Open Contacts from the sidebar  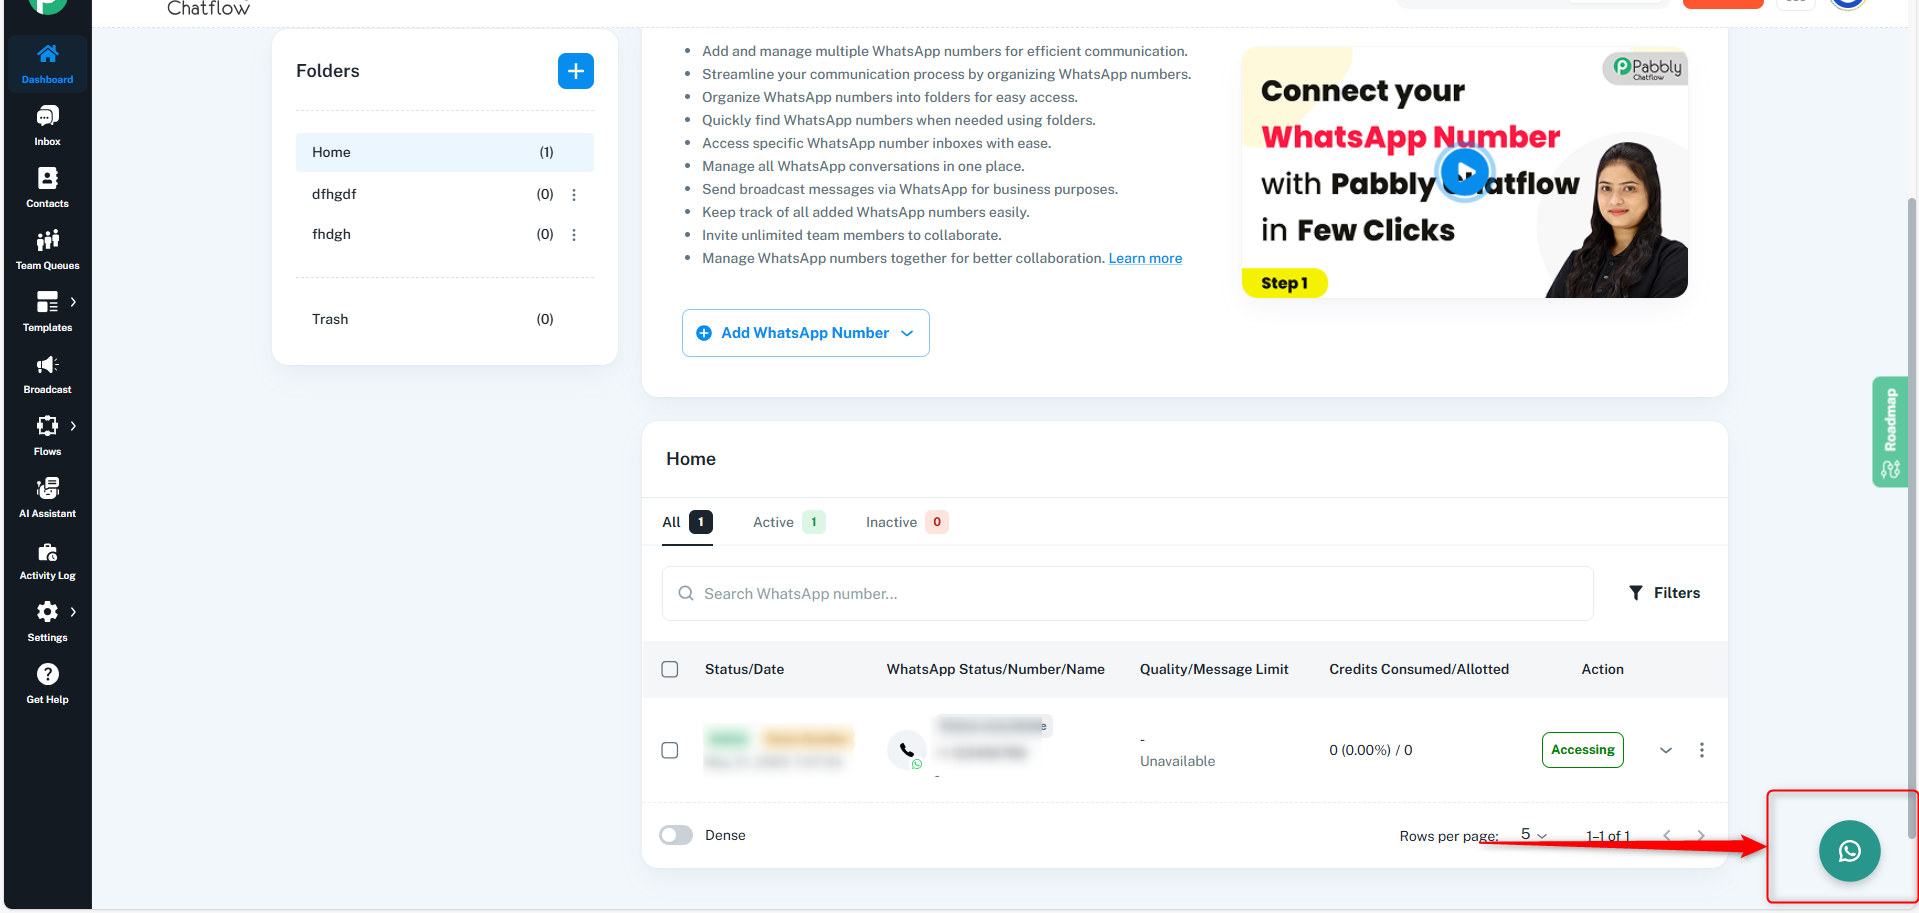pyautogui.click(x=47, y=178)
